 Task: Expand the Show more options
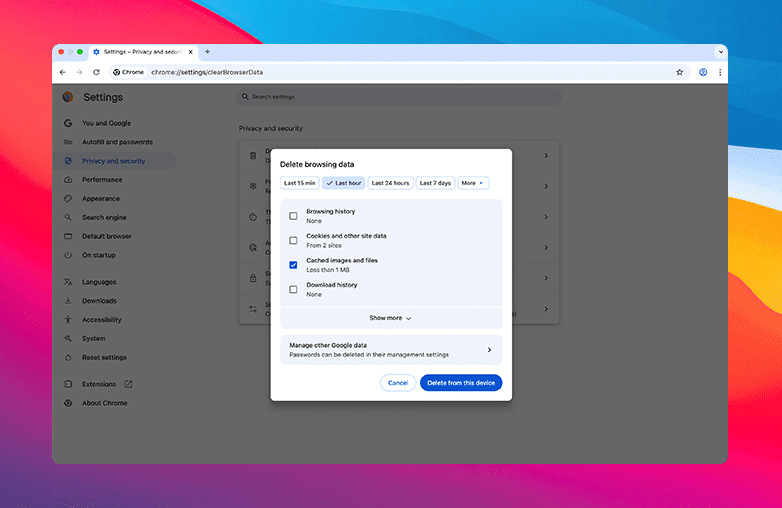pos(391,318)
